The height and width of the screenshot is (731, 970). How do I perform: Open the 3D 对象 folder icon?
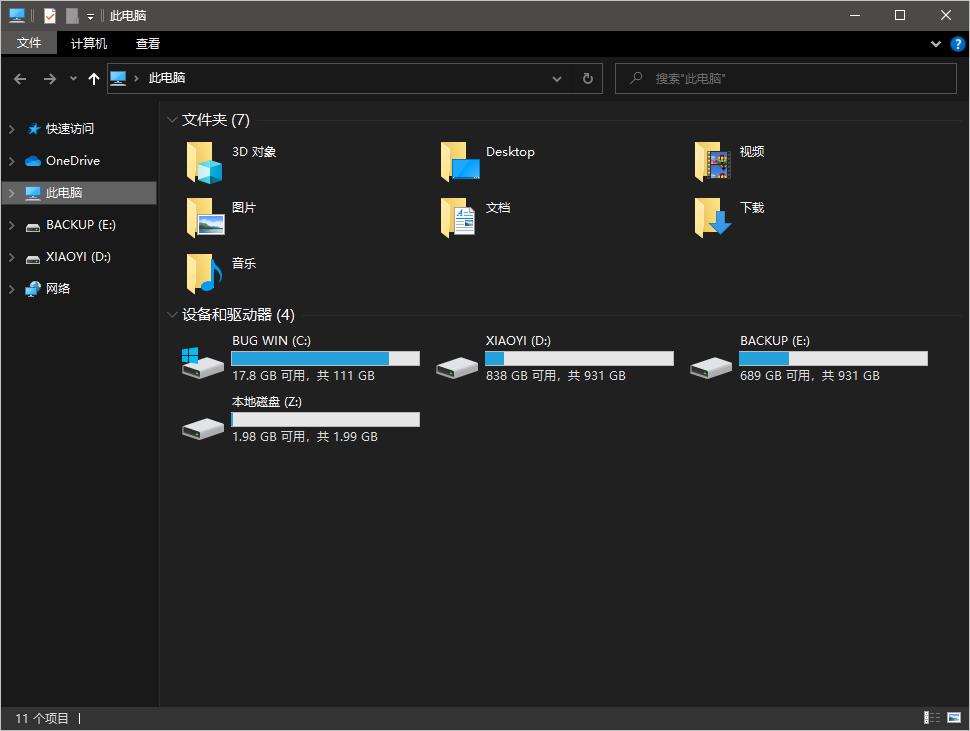pos(203,162)
